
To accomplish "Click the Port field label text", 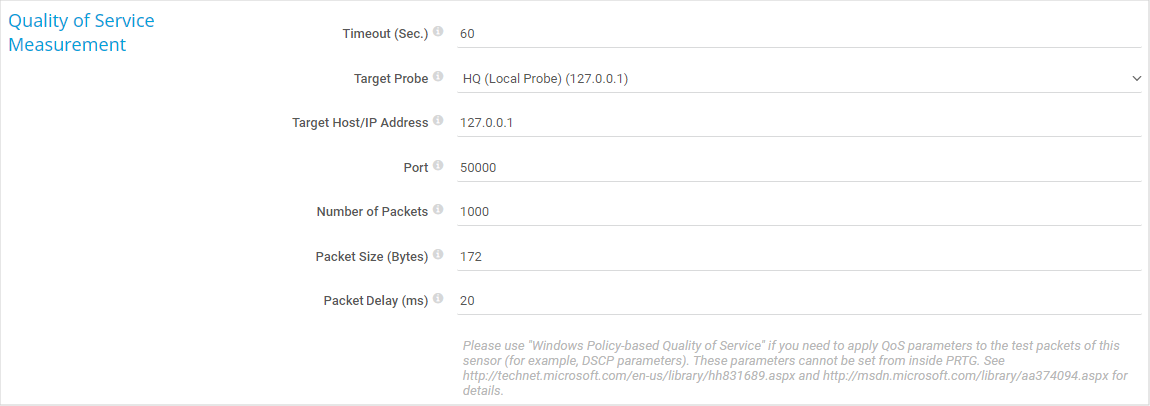I will tap(416, 168).
